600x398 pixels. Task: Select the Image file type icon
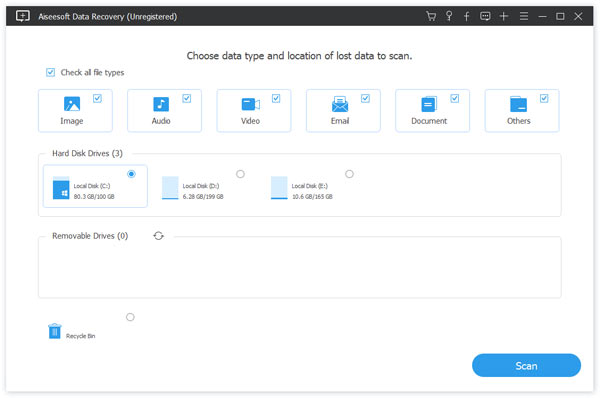pyautogui.click(x=72, y=104)
